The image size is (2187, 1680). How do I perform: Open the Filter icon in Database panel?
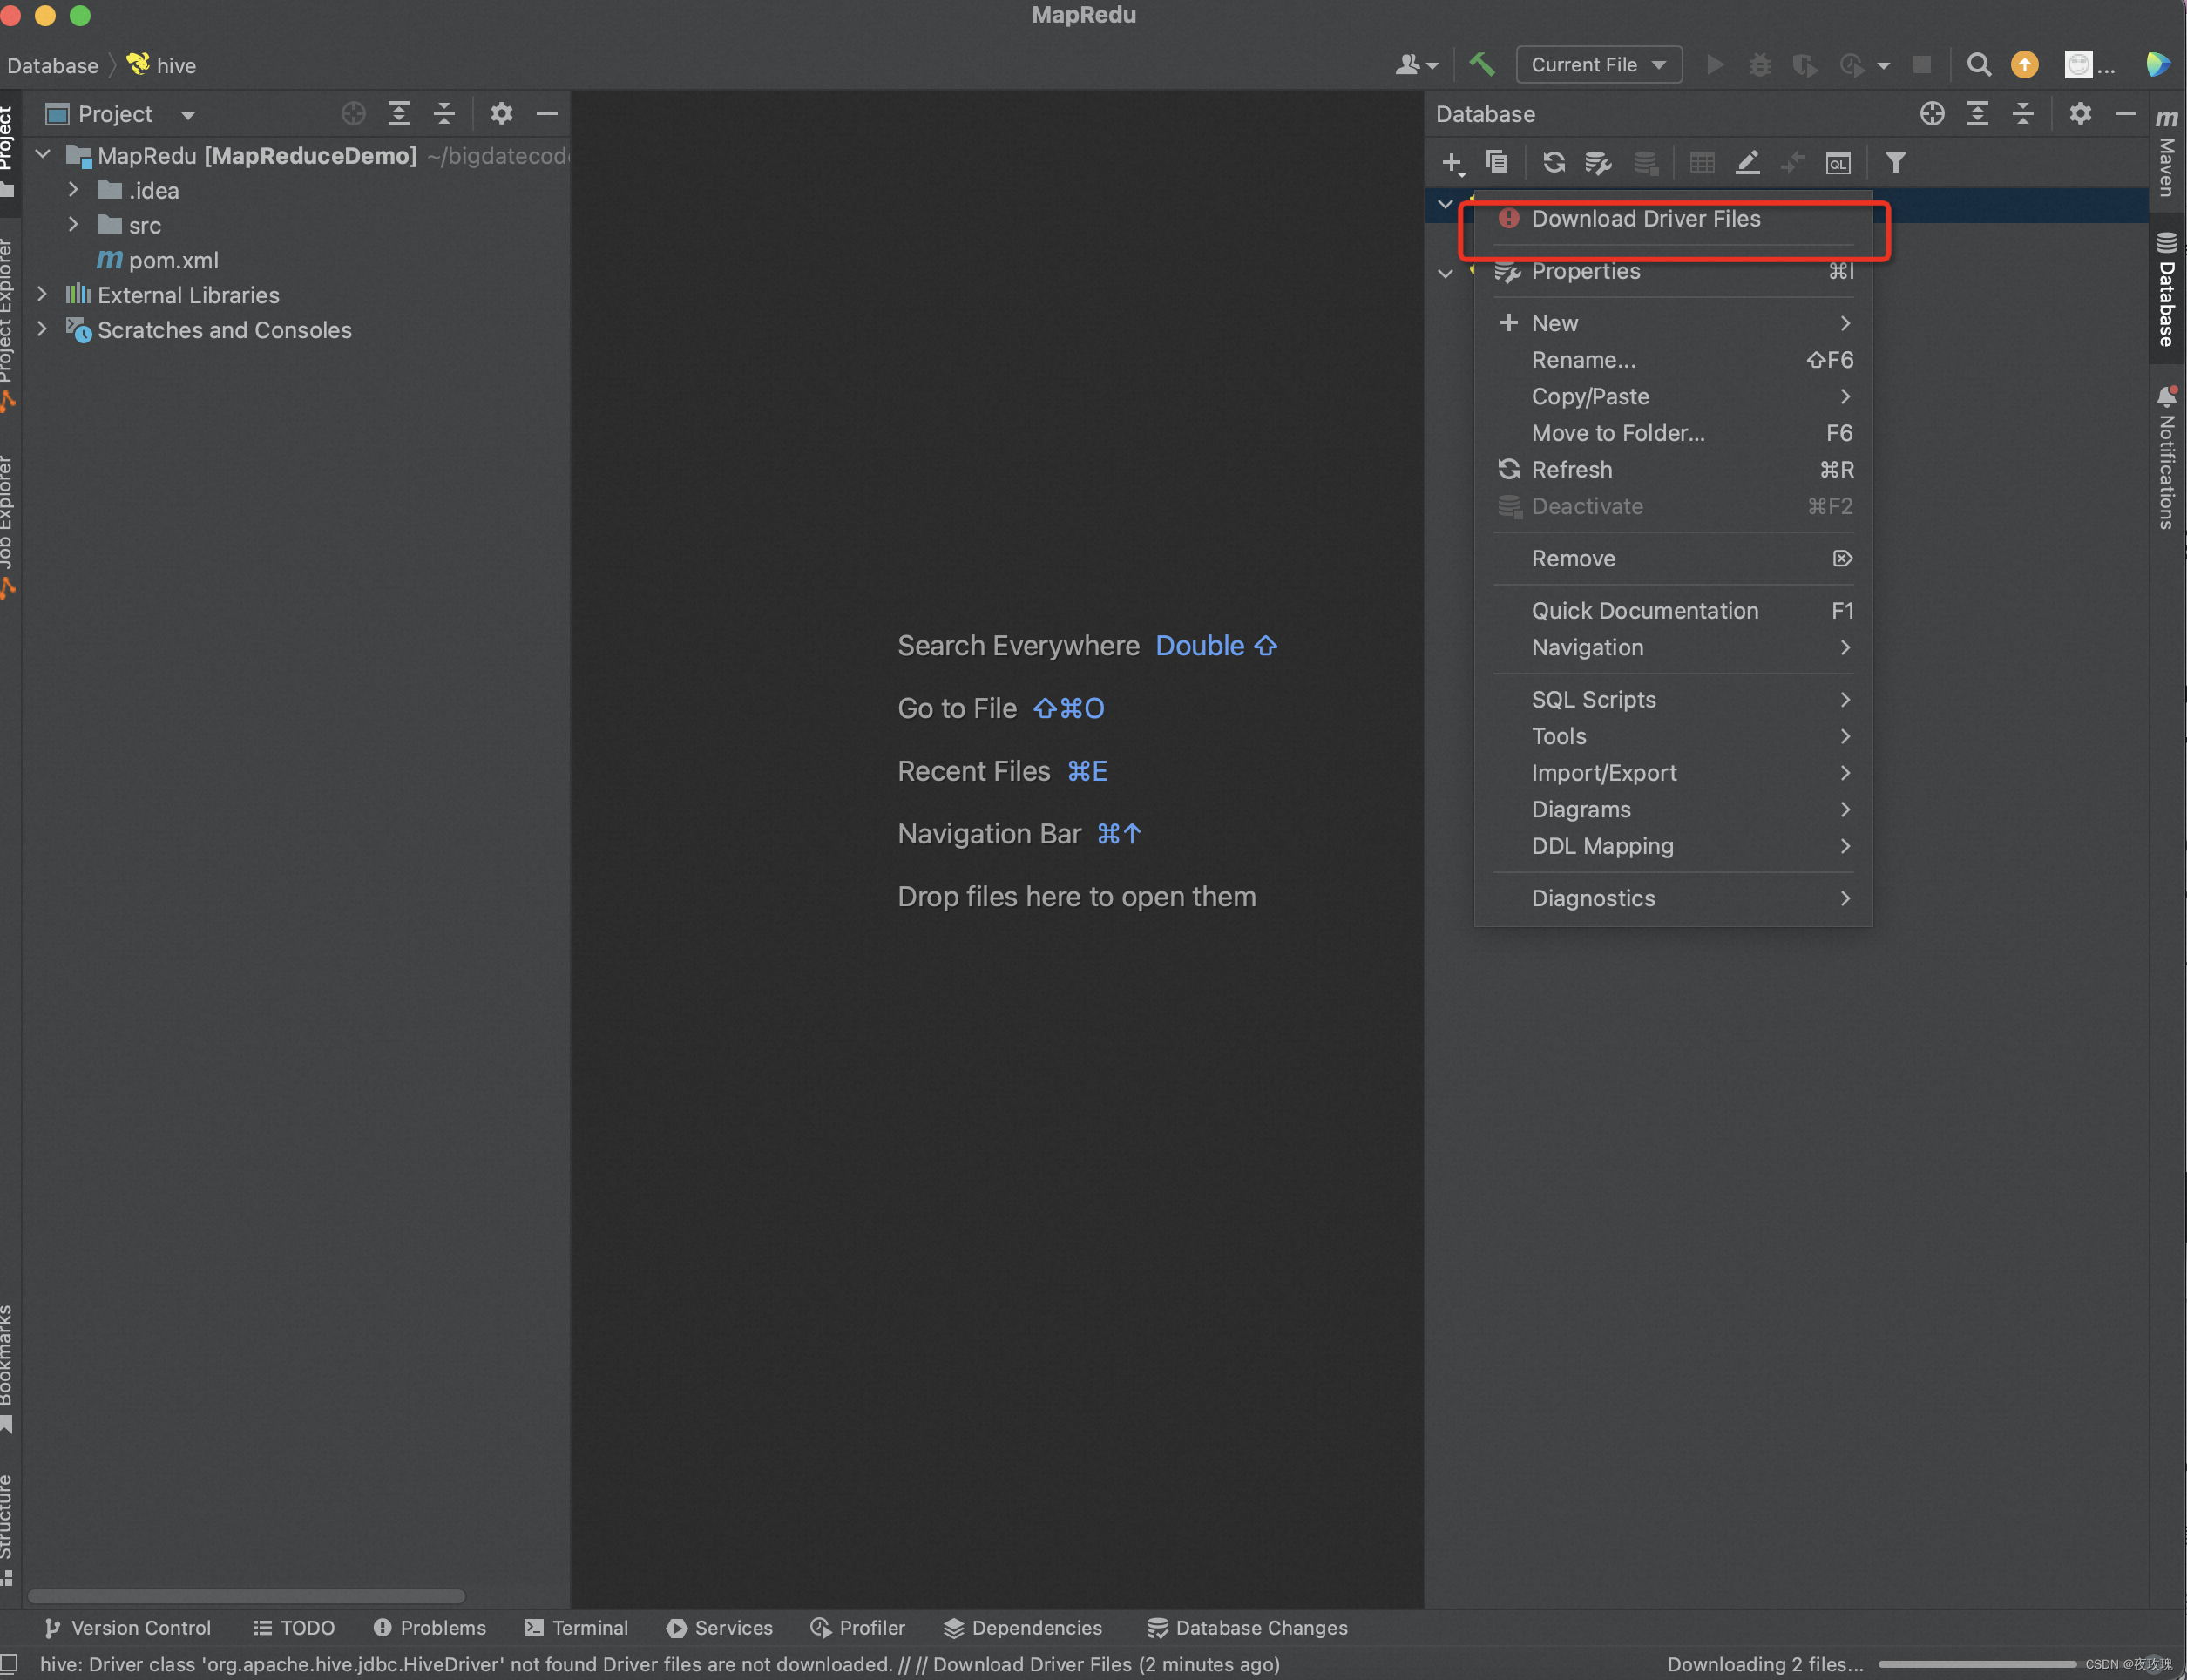click(1896, 162)
